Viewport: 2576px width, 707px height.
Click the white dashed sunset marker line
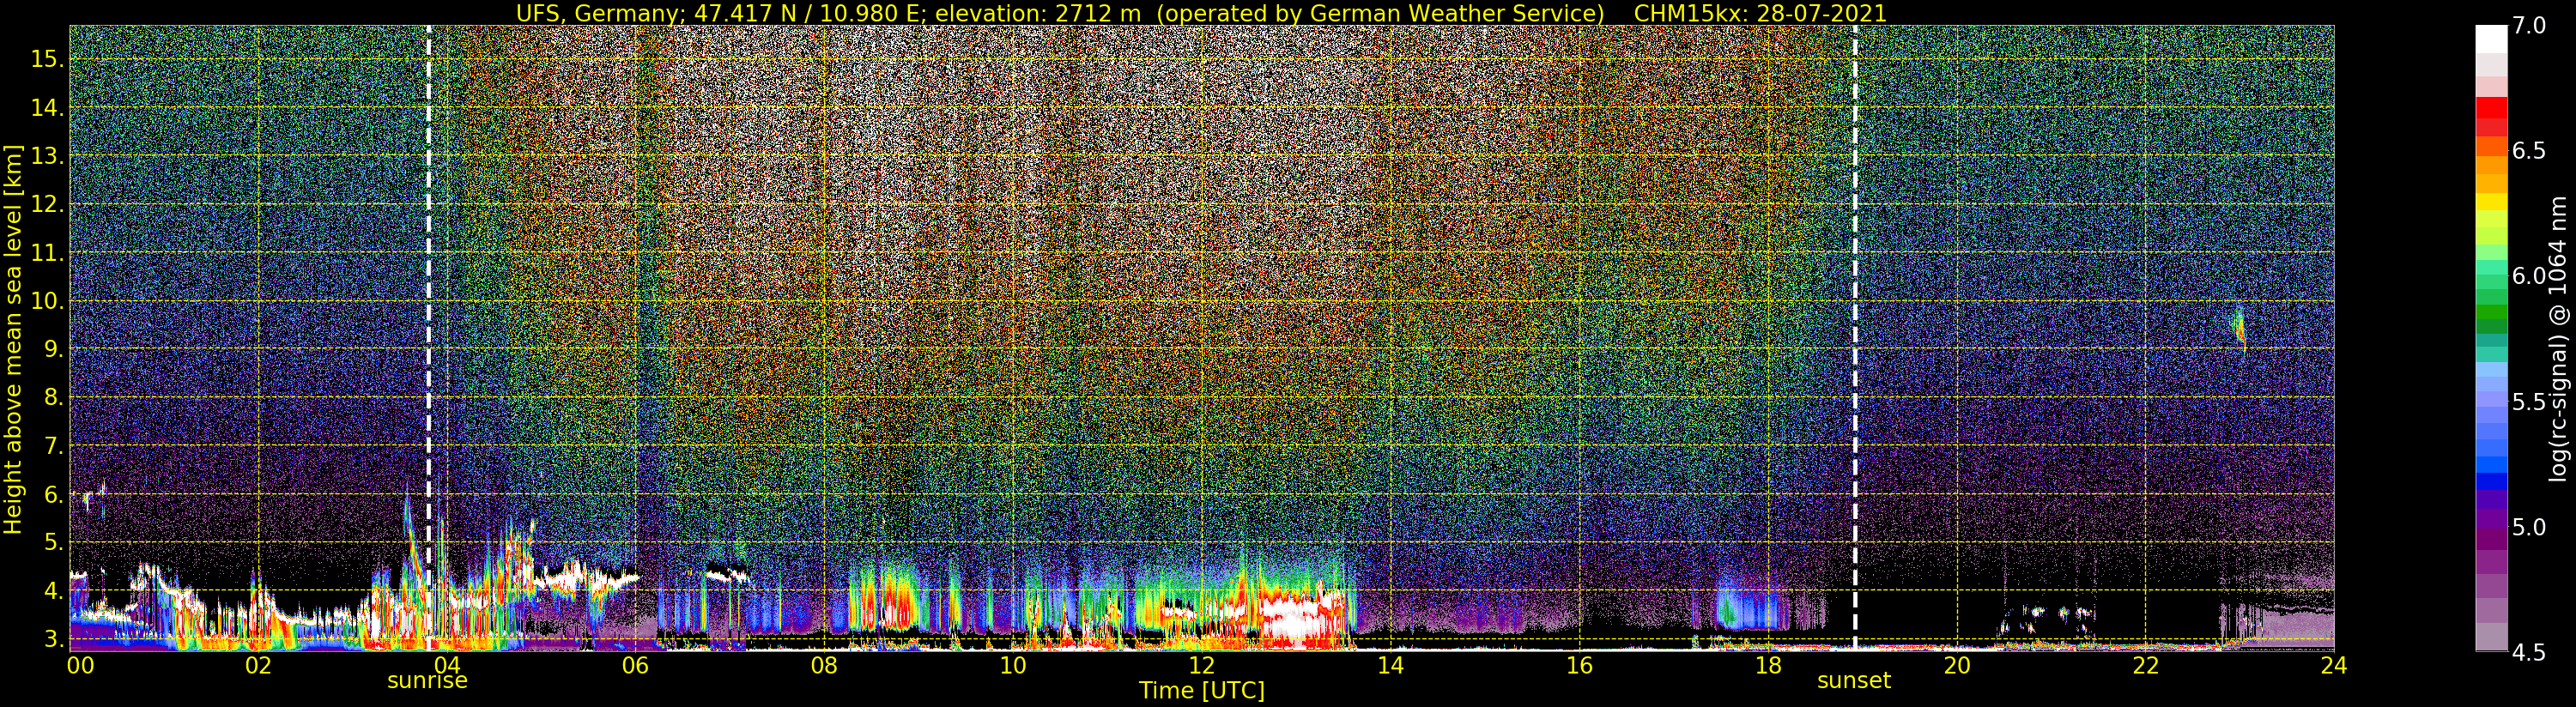(x=1855, y=337)
